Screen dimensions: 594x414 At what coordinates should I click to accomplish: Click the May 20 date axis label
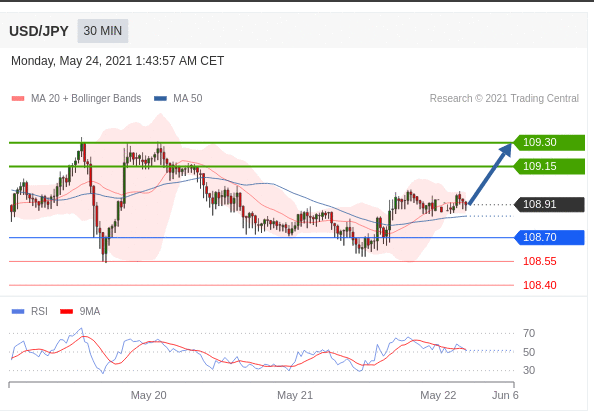click(x=148, y=395)
